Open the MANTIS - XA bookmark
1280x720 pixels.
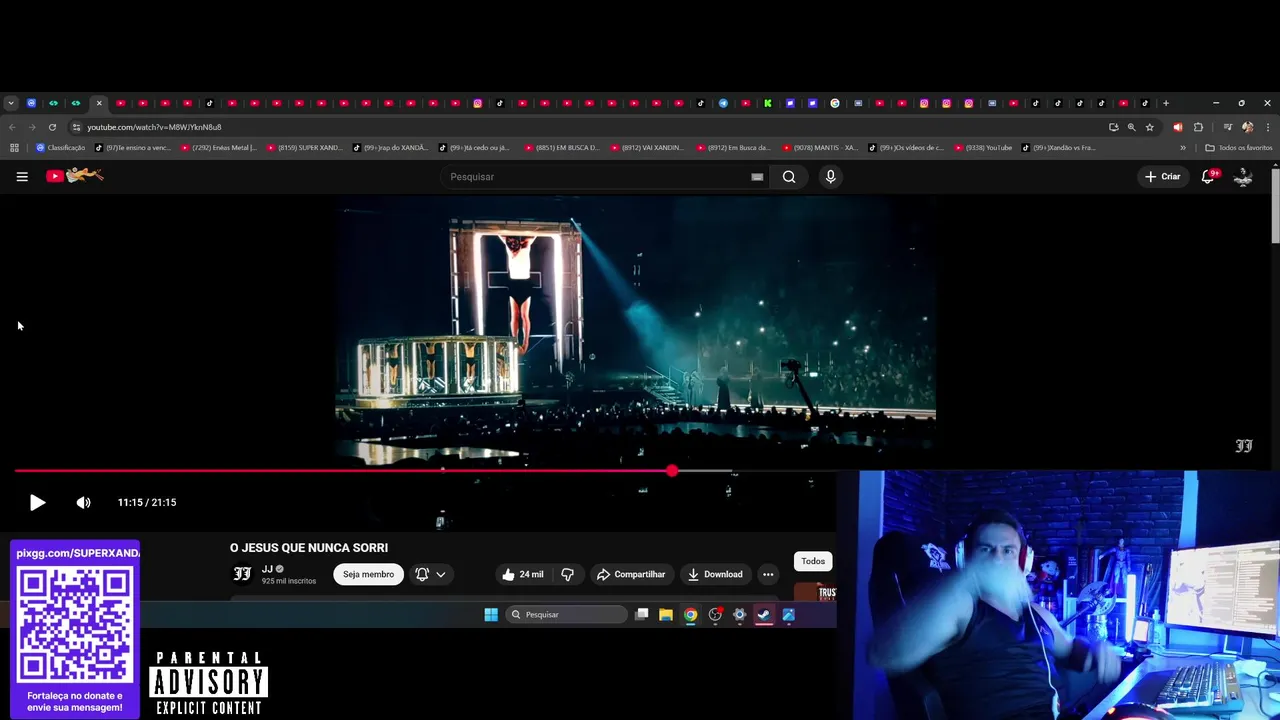tap(820, 148)
